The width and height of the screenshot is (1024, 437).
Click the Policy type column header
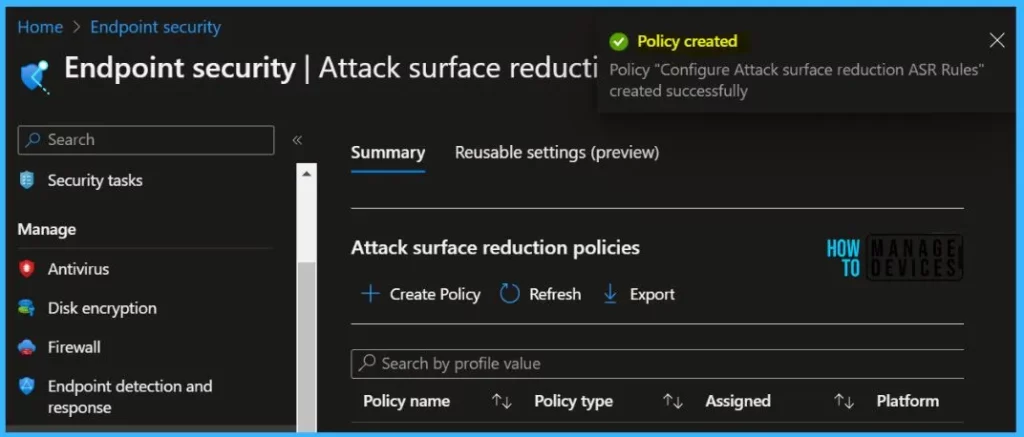click(573, 401)
